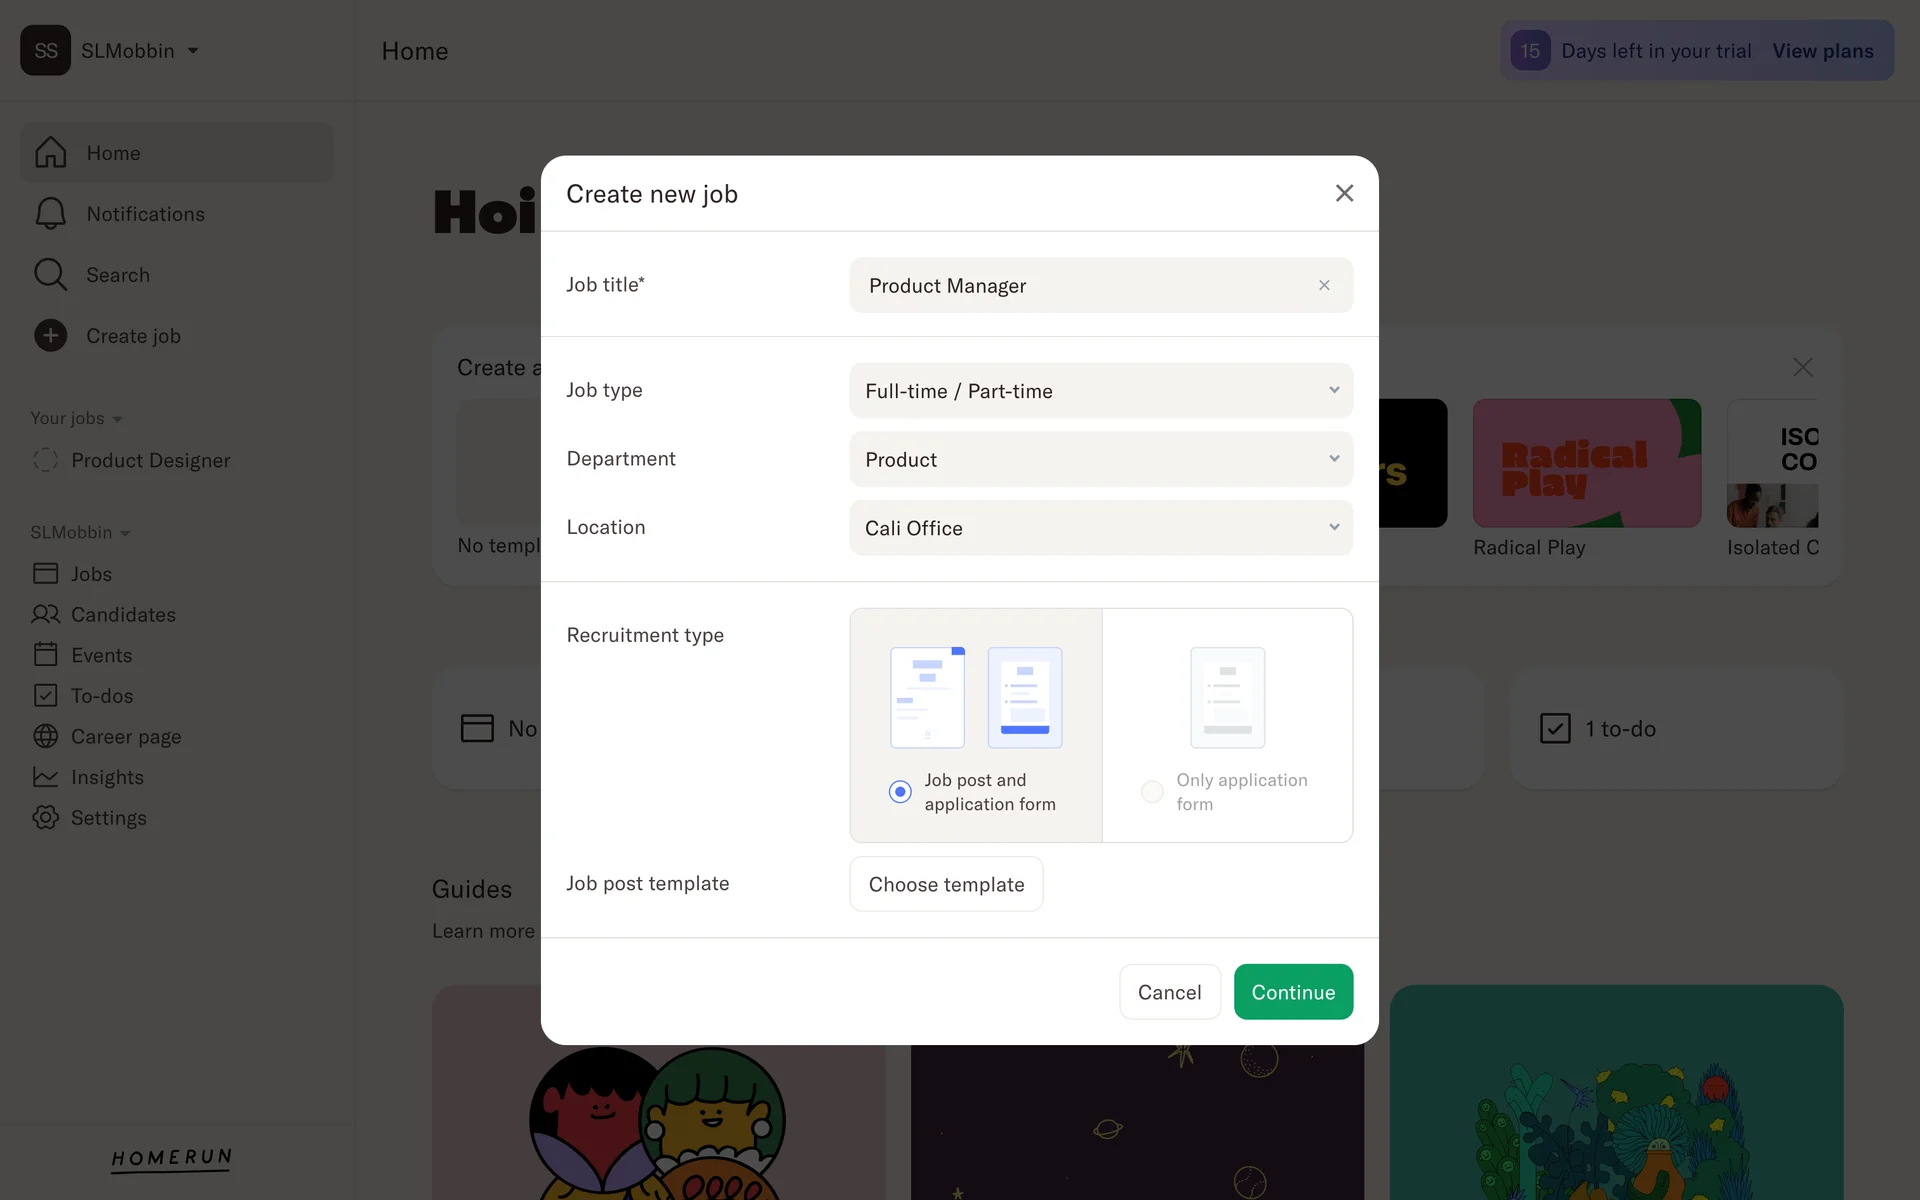Screen dimensions: 1920x1200
Task: Open the Location dropdown showing Cali Office
Action: [x=1101, y=527]
